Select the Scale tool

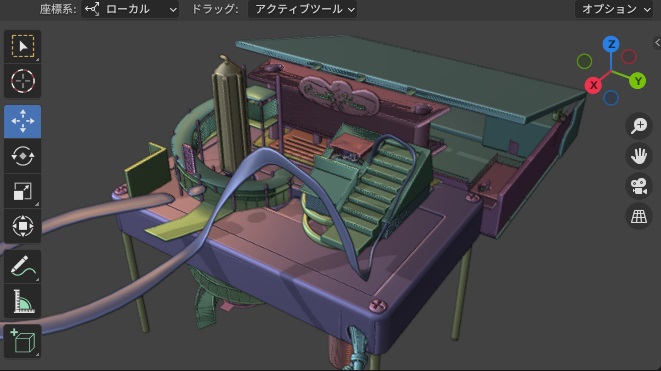23,191
